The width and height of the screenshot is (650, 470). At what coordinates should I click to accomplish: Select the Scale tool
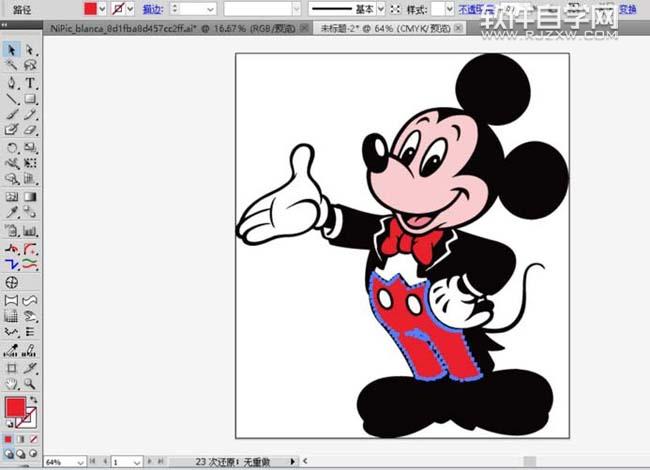click(30, 148)
